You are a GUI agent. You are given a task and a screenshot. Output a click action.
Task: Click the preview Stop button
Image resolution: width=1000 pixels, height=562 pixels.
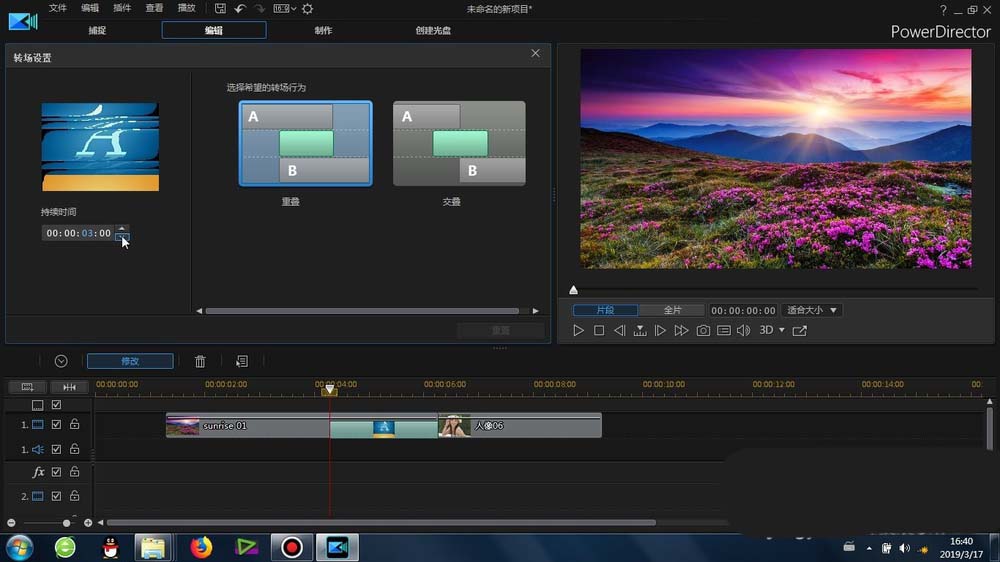(x=599, y=330)
